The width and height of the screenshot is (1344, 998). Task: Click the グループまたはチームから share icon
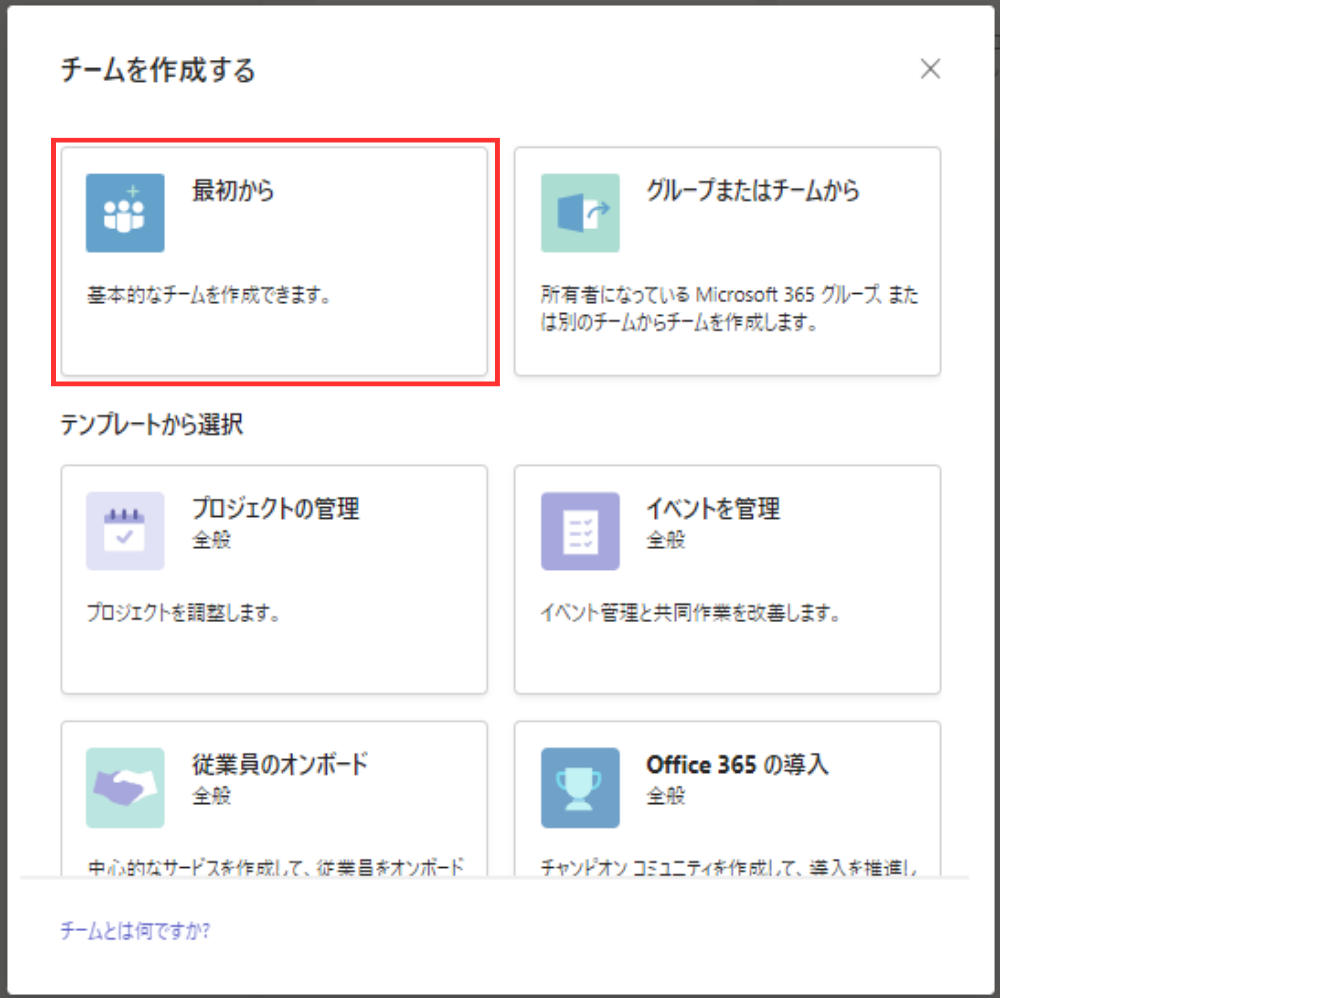click(580, 213)
